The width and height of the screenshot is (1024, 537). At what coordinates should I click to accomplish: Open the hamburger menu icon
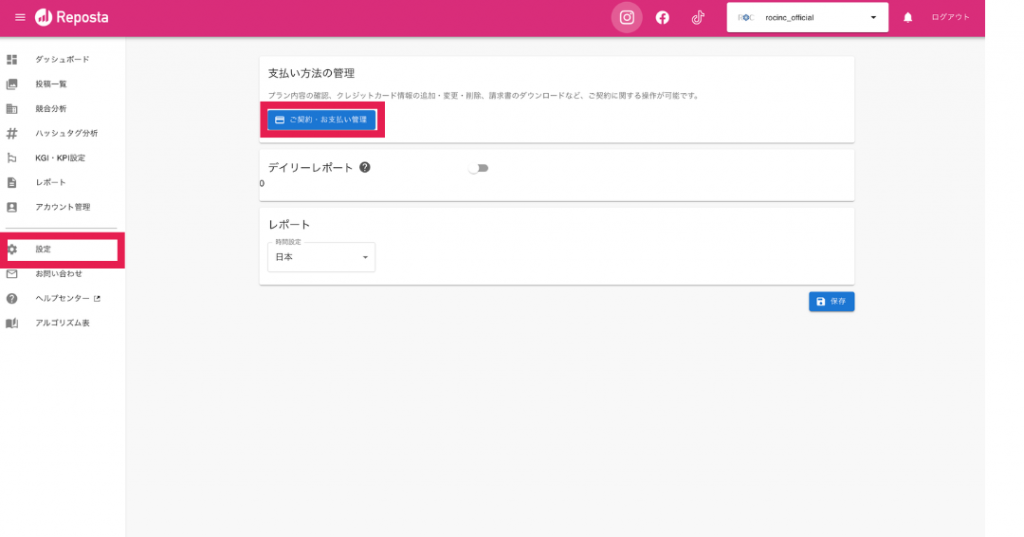pyautogui.click(x=20, y=18)
